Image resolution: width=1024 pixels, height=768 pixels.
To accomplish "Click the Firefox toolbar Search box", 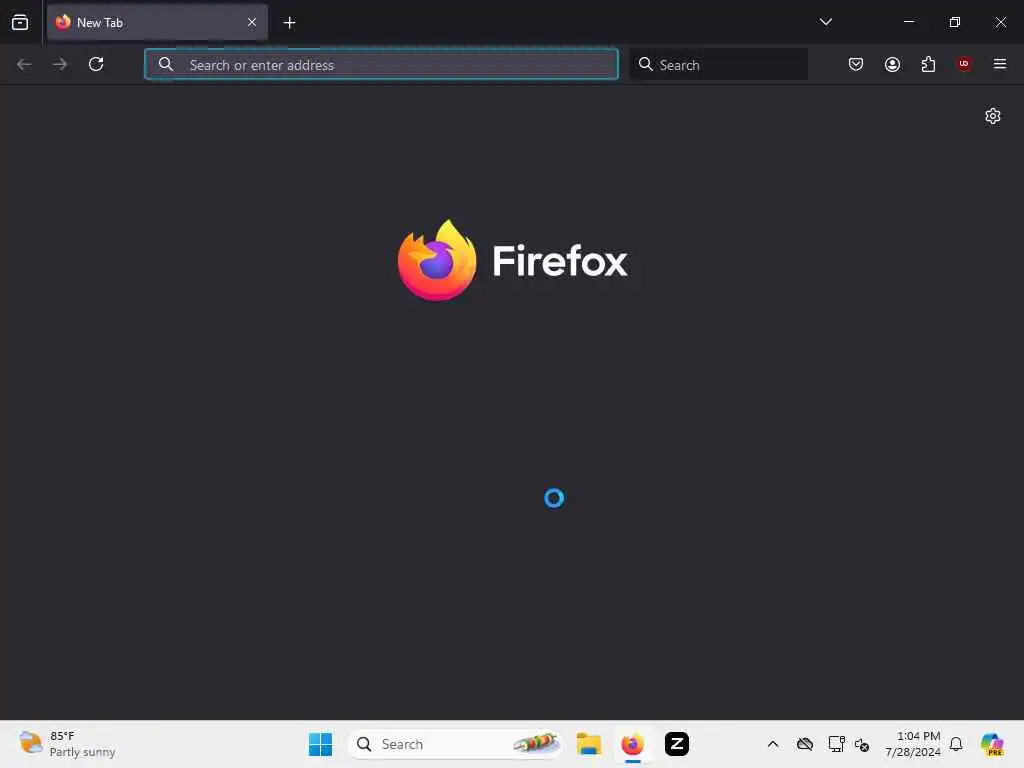I will click(719, 65).
